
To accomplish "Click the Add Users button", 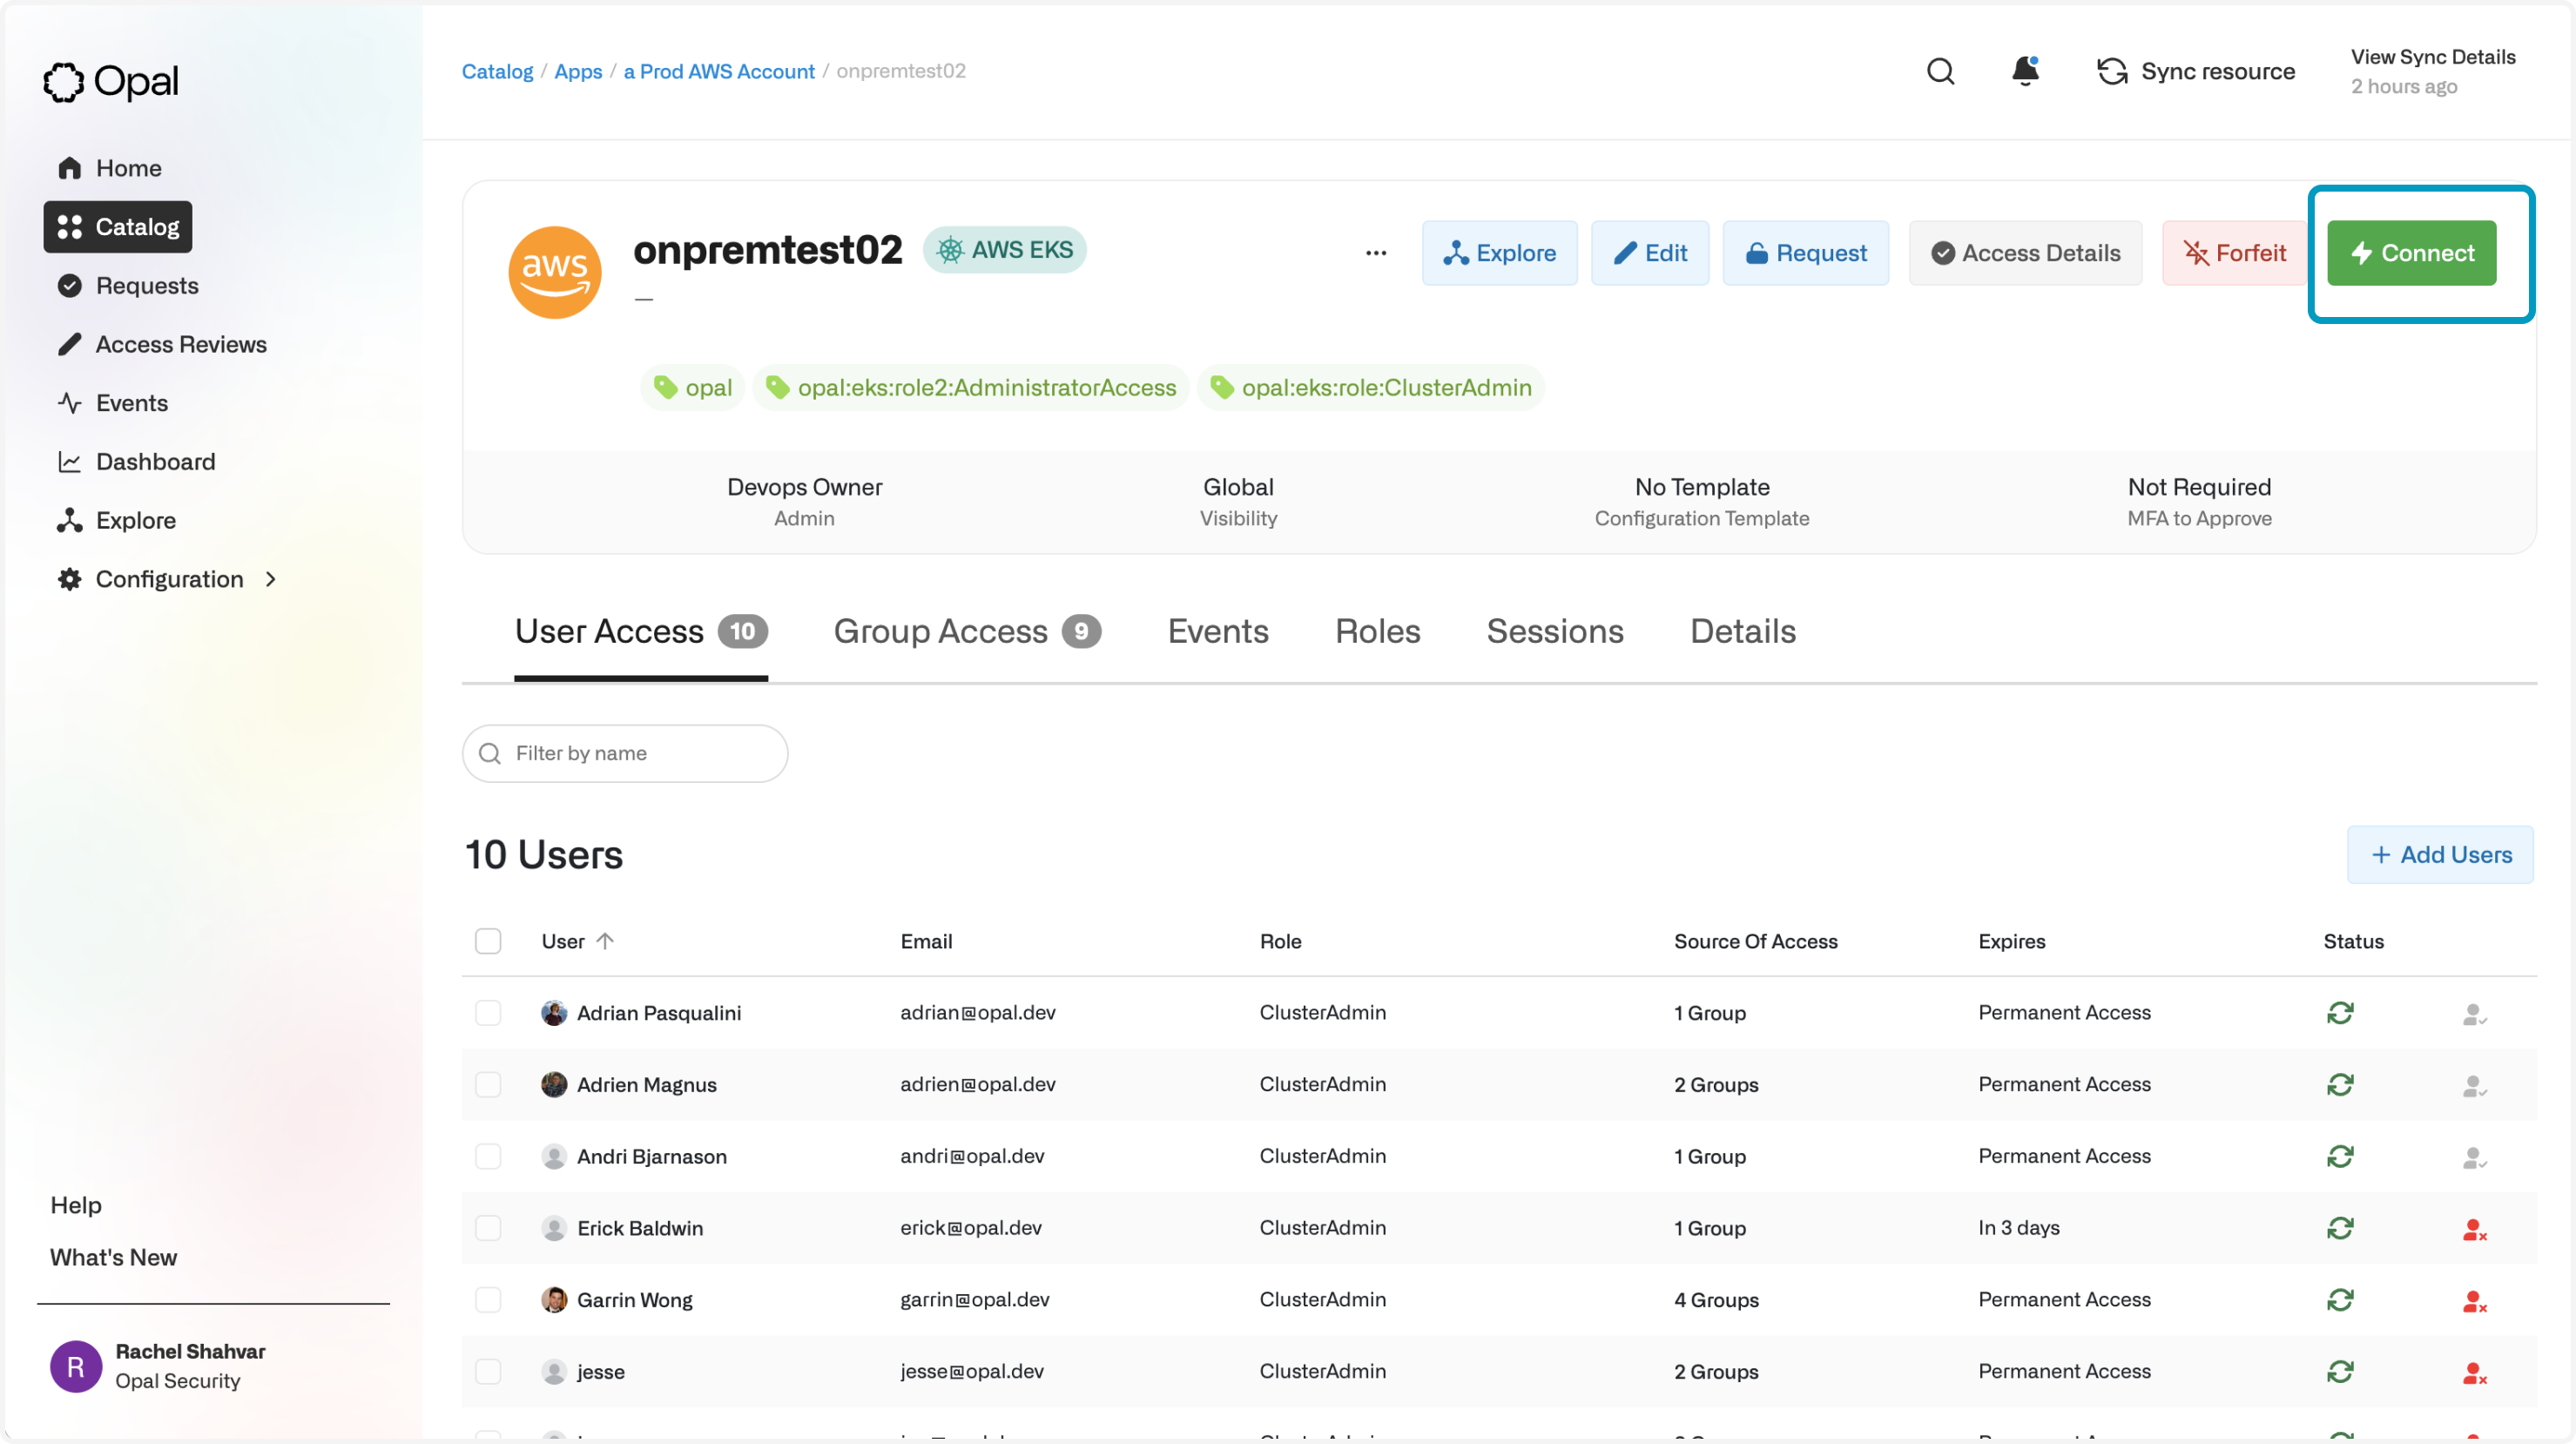I will click(x=2440, y=855).
